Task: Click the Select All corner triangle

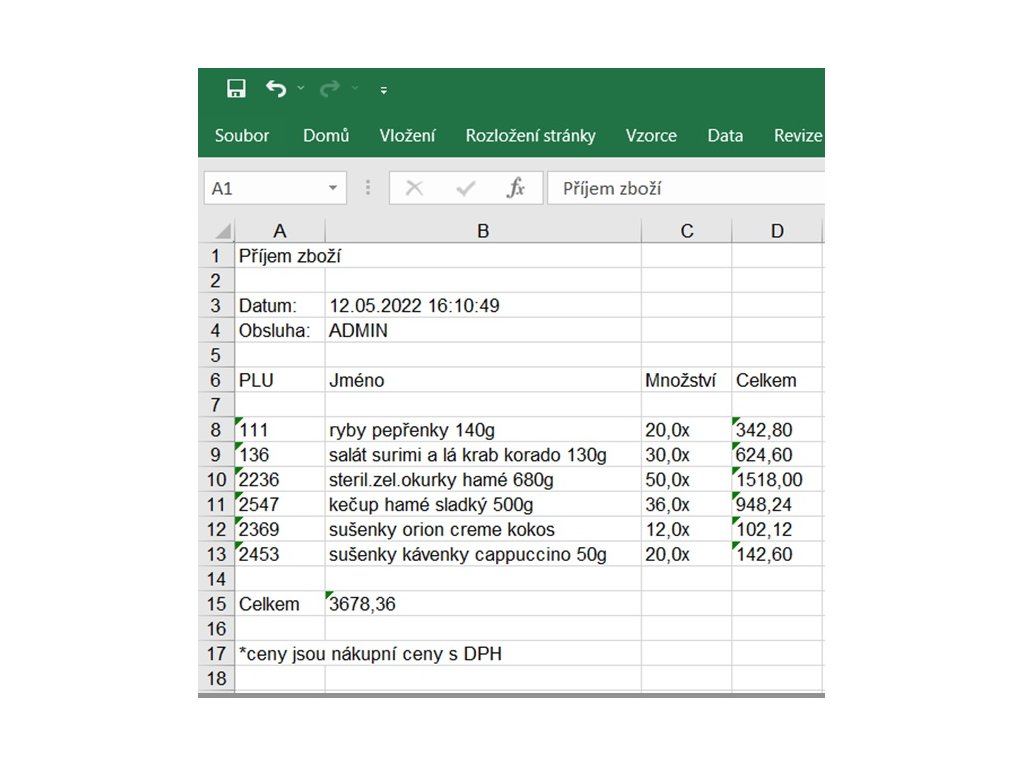Action: [x=222, y=232]
